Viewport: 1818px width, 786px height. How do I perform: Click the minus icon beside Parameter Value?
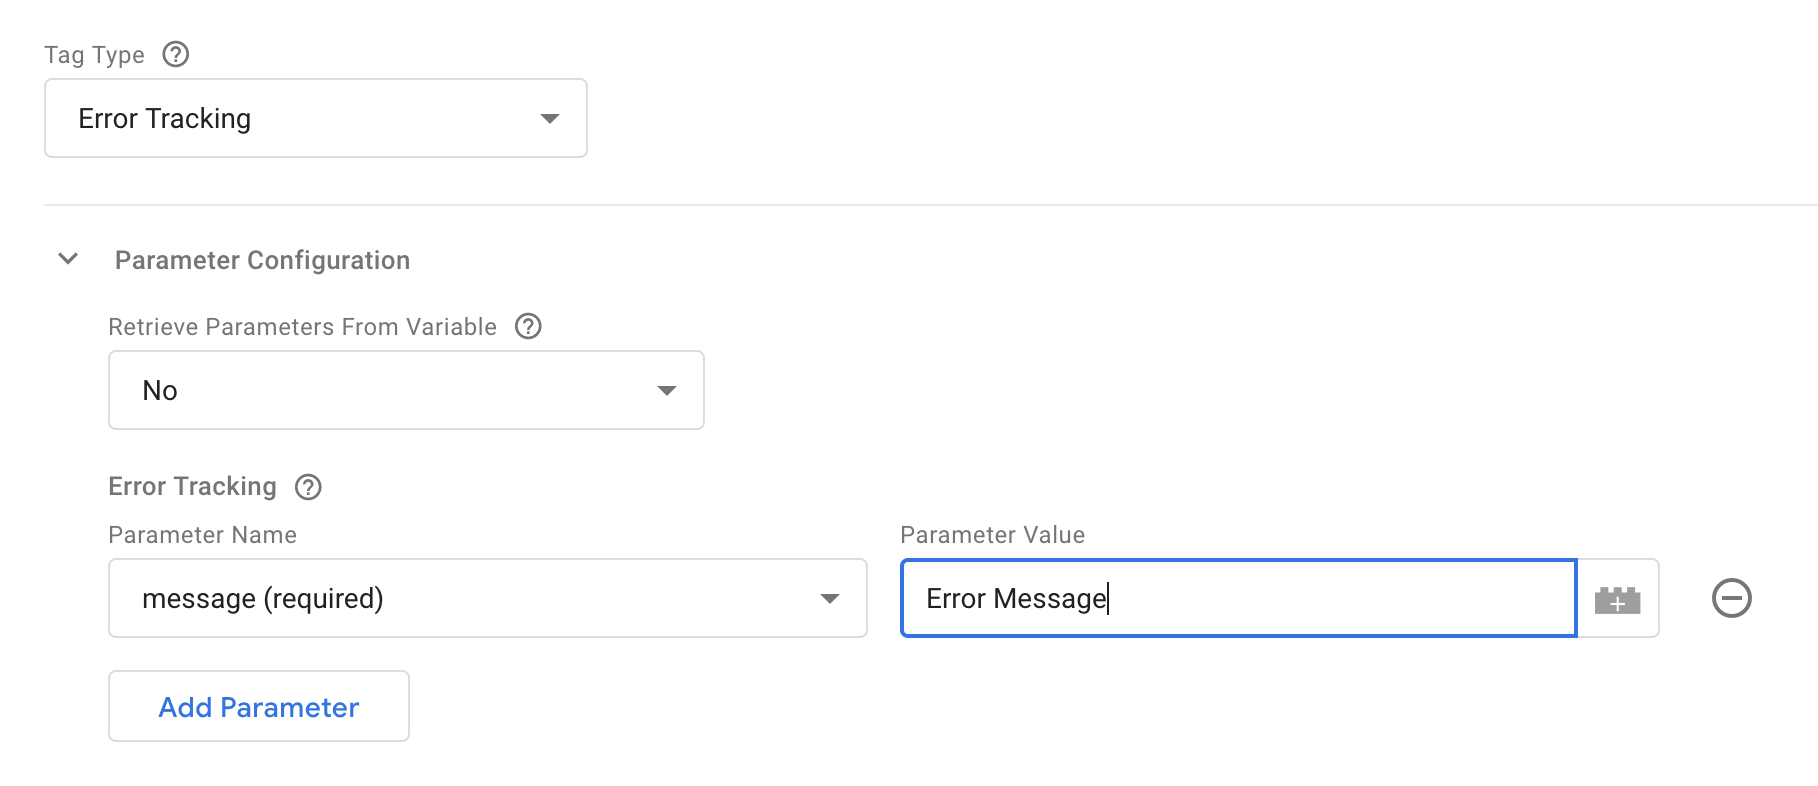1734,598
